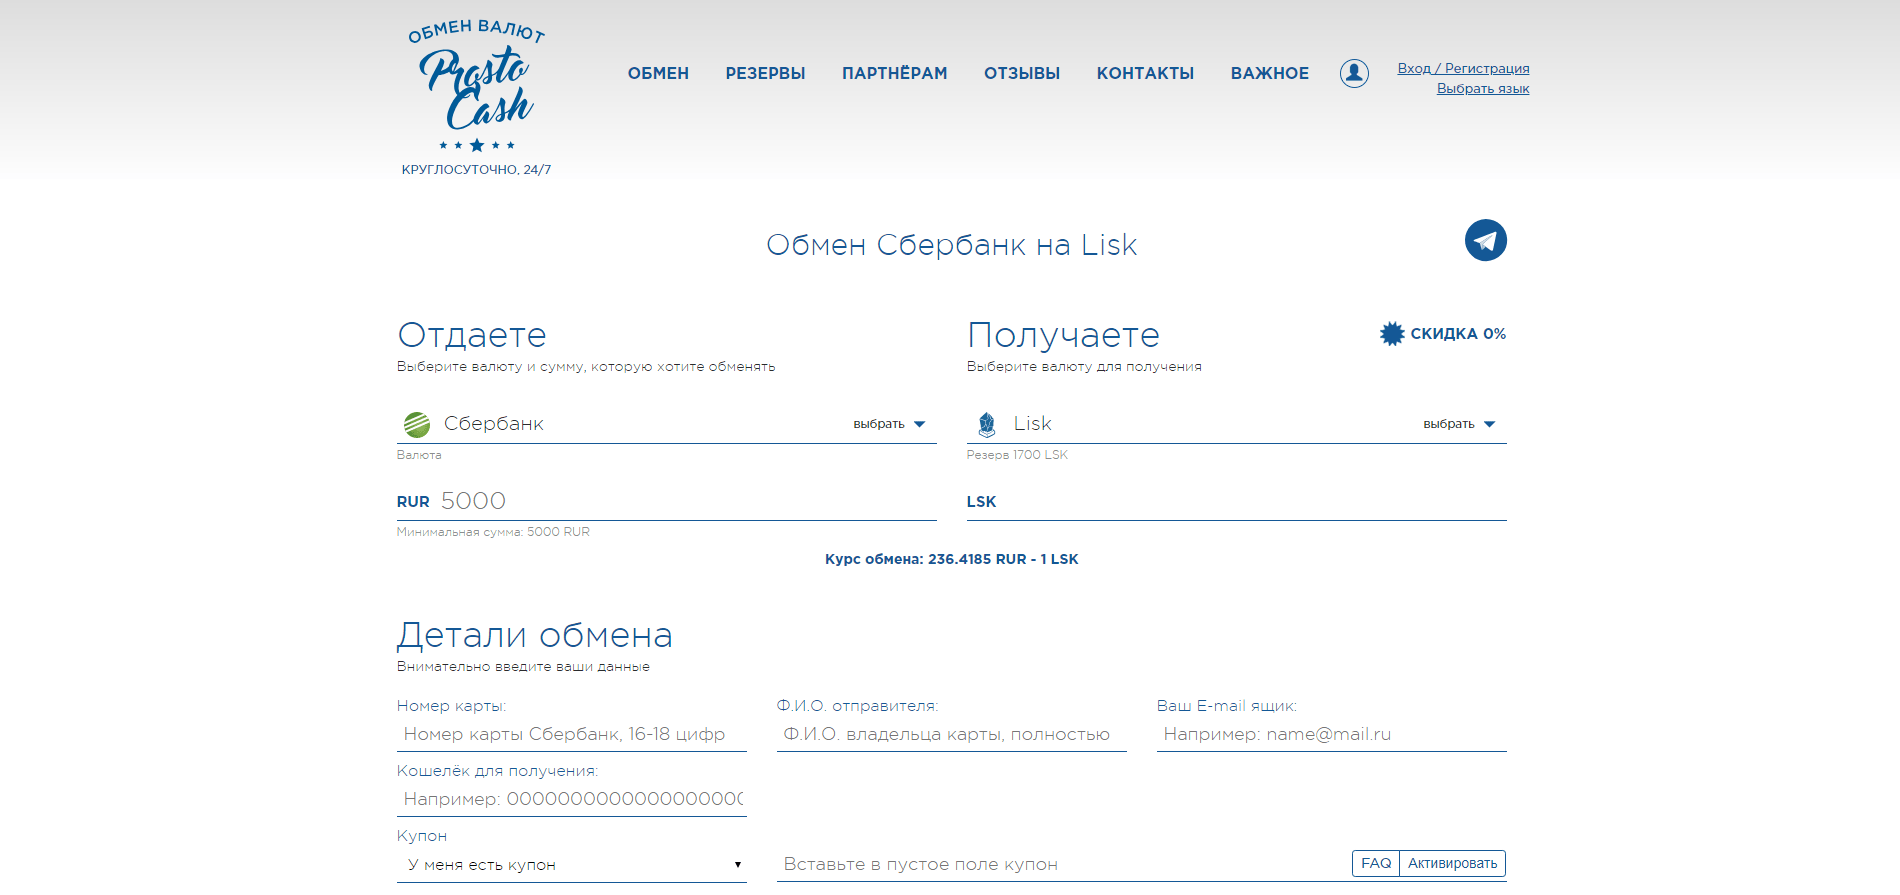
Task: Open the ВАЖНОЕ menu item
Action: [x=1269, y=73]
